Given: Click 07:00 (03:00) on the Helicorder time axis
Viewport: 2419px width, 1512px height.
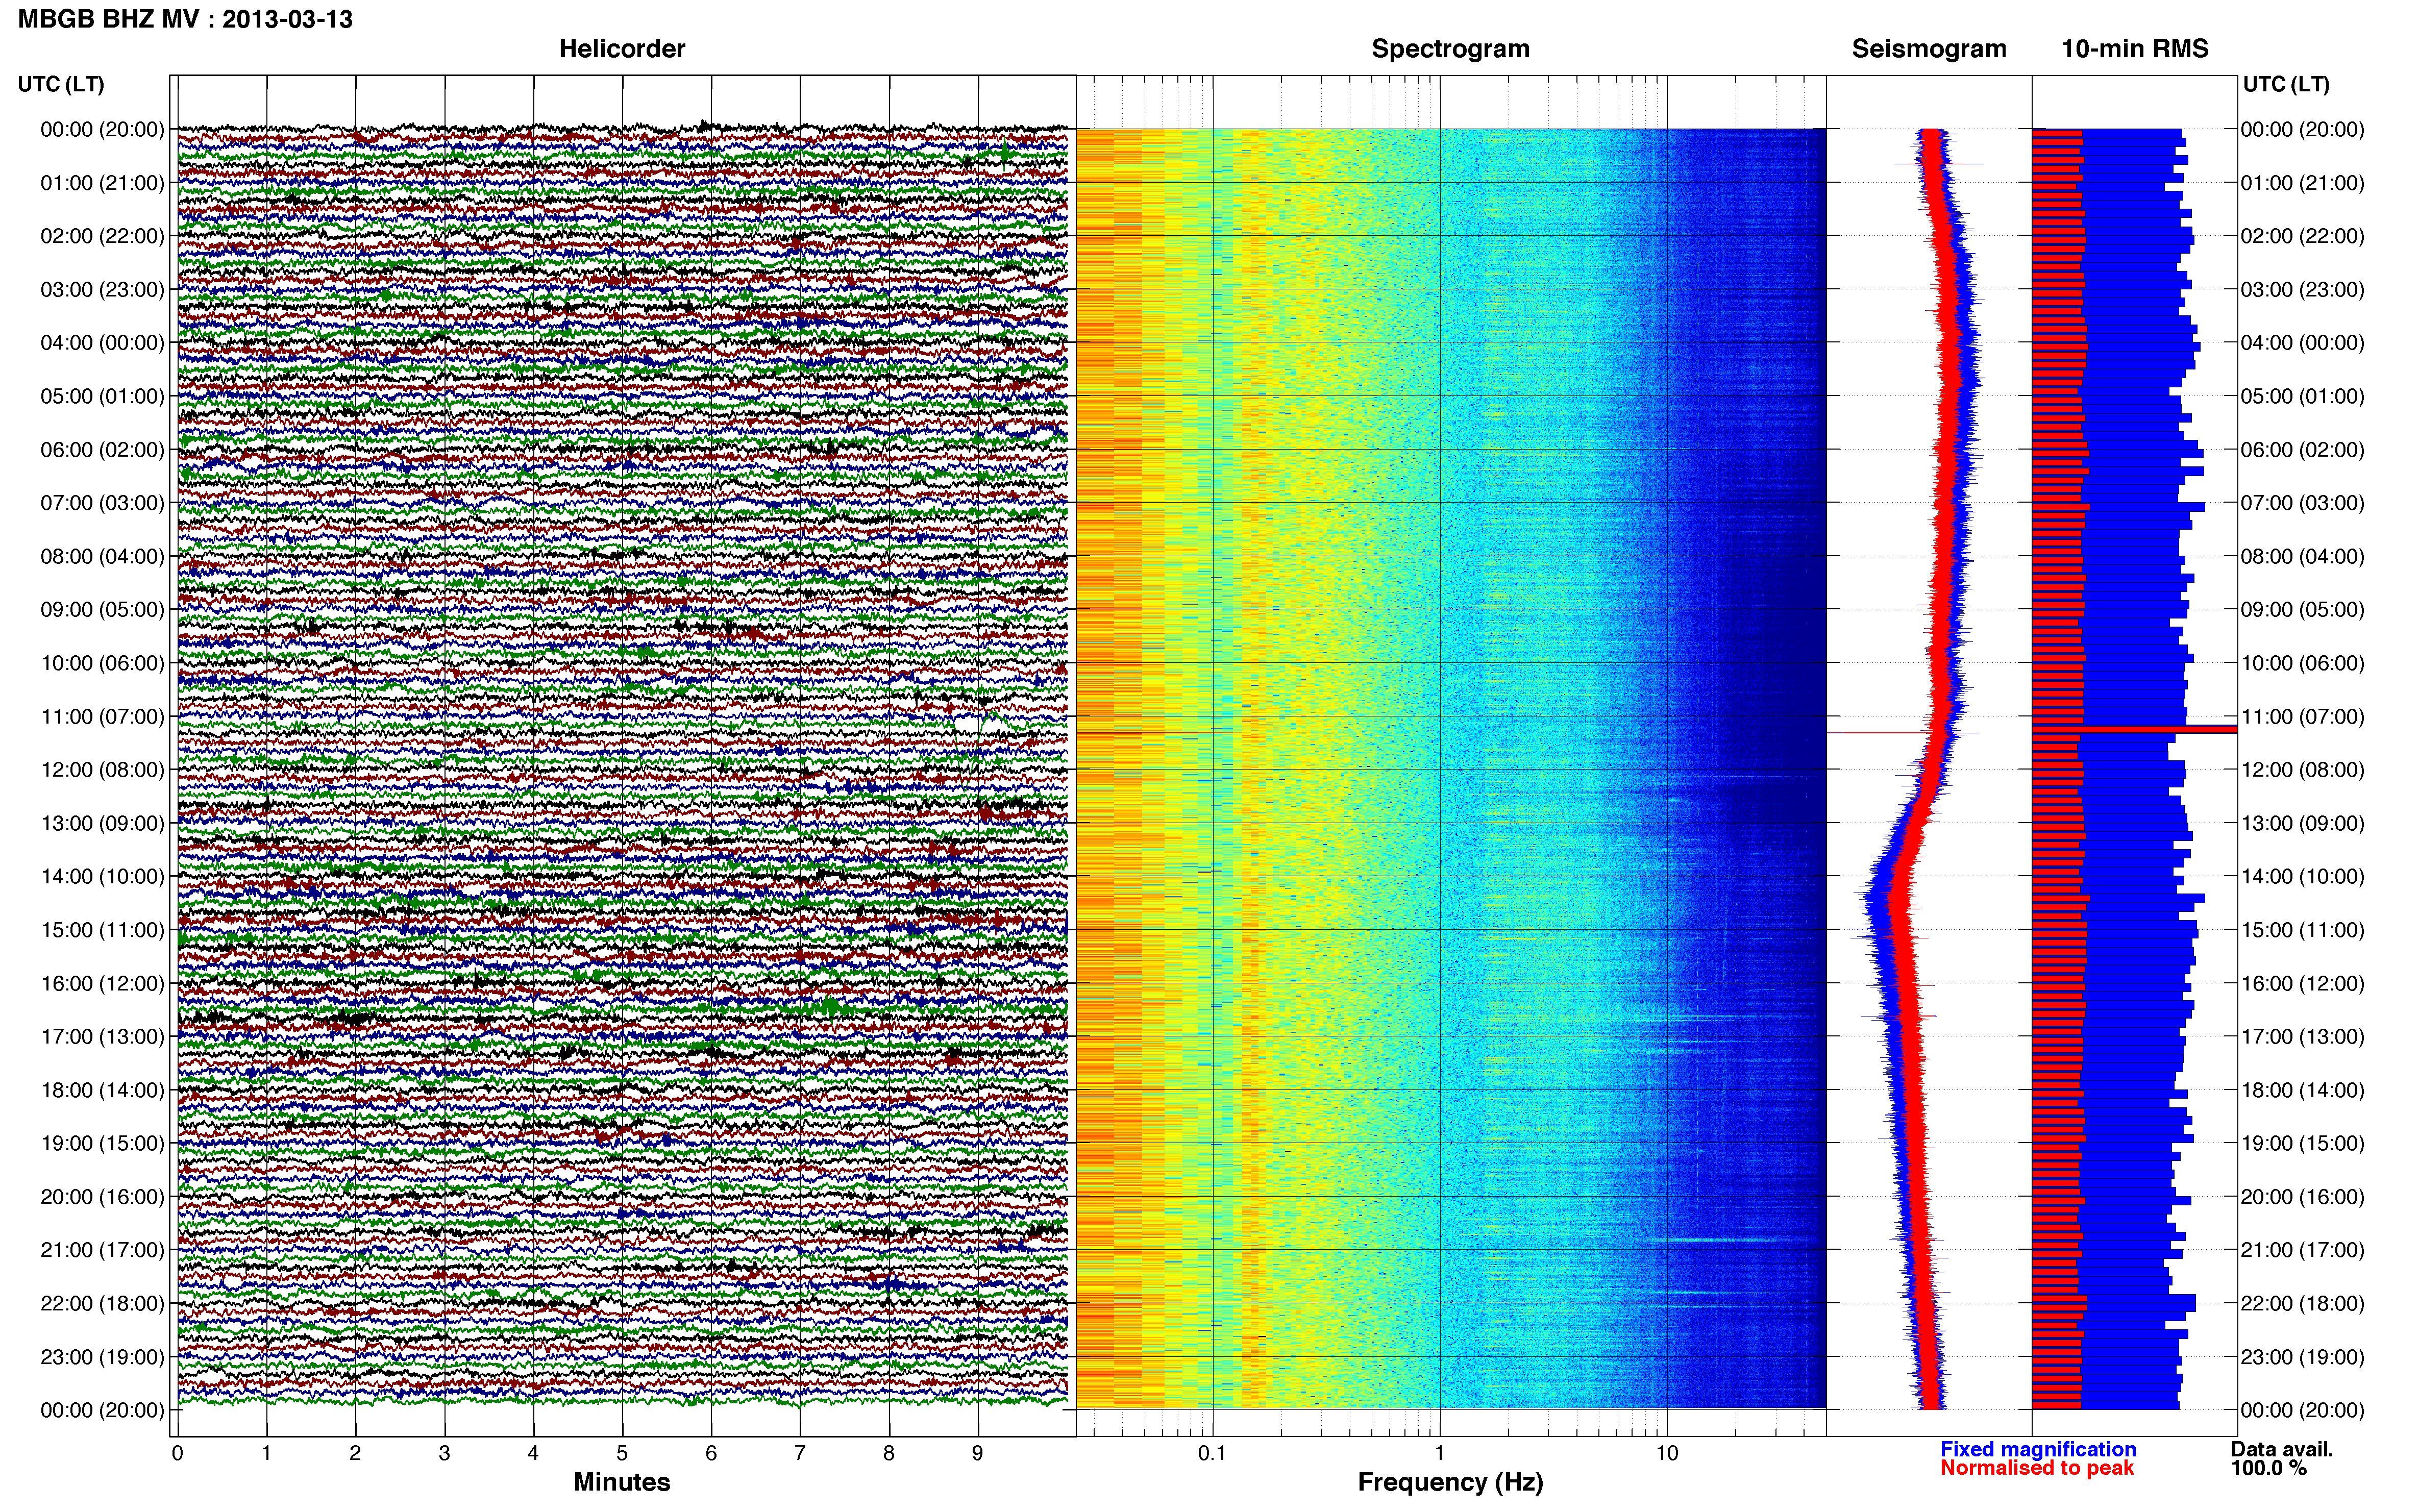Looking at the screenshot, I should tap(102, 503).
